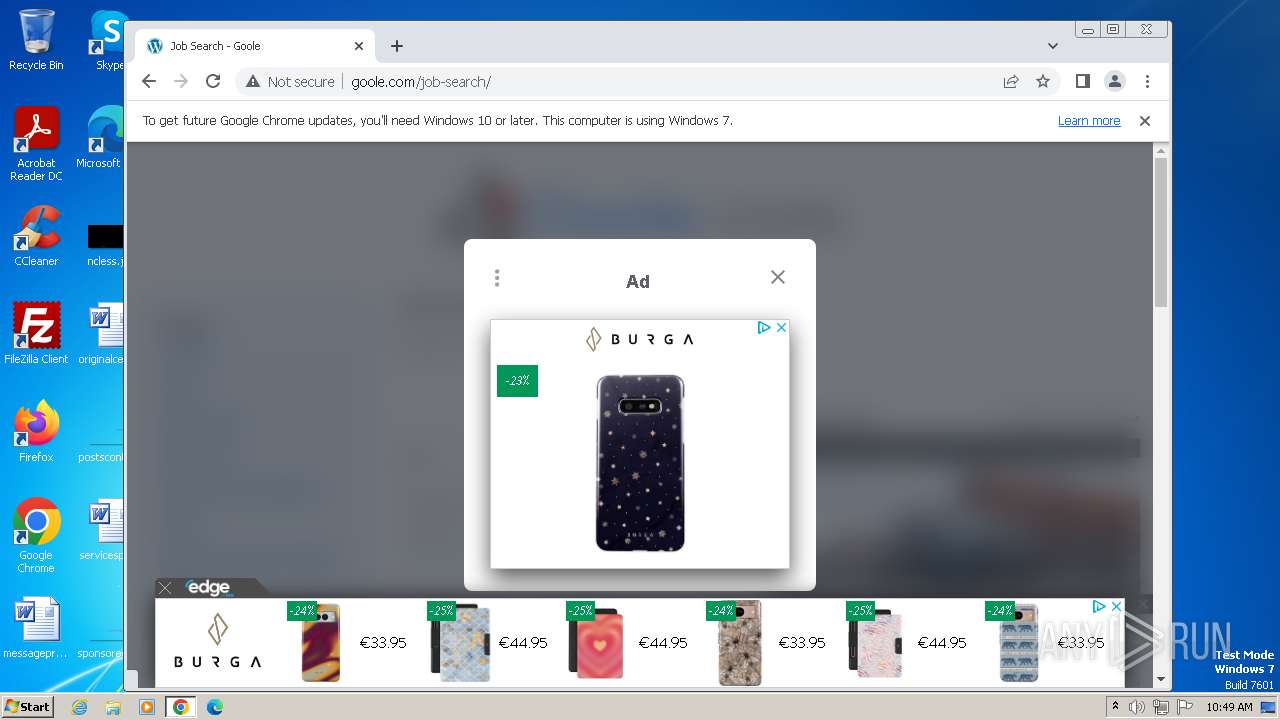Close the bottom banner ad
1280x720 pixels.
[x=1116, y=606]
